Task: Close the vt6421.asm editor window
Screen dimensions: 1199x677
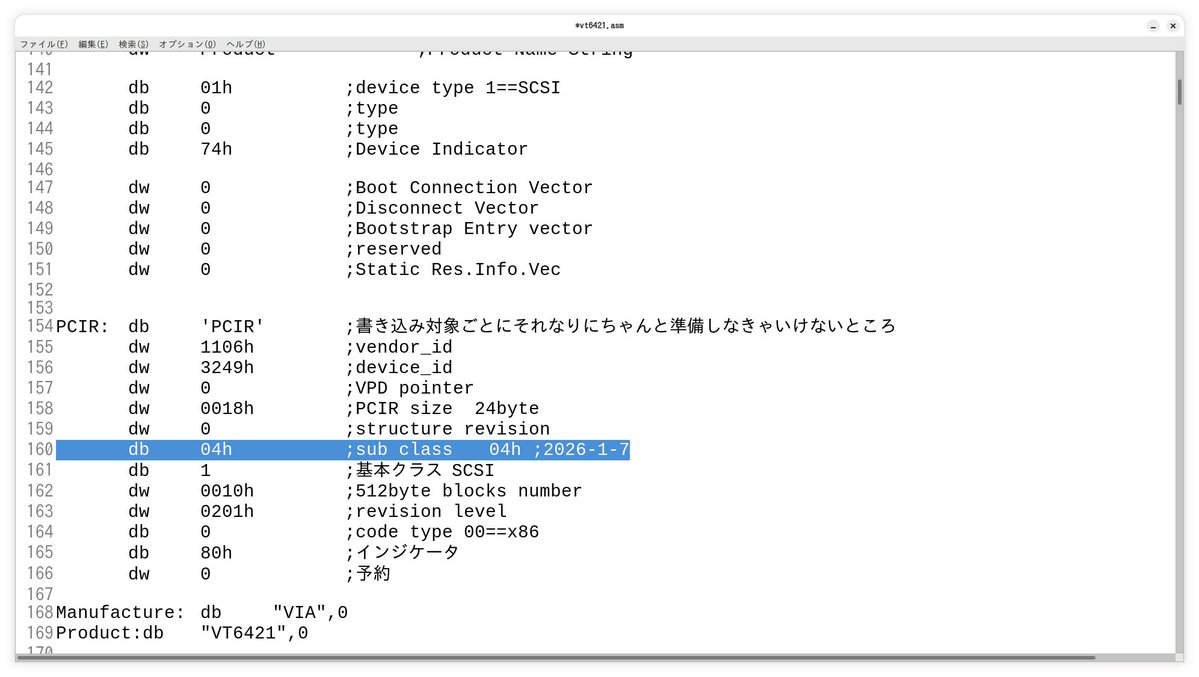Action: click(x=1173, y=26)
